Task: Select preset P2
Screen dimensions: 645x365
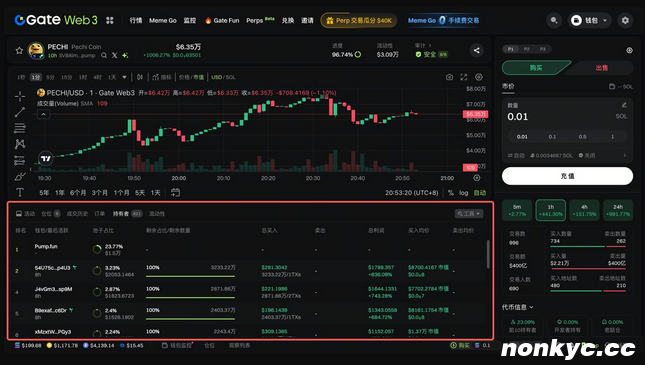Action: pyautogui.click(x=527, y=49)
